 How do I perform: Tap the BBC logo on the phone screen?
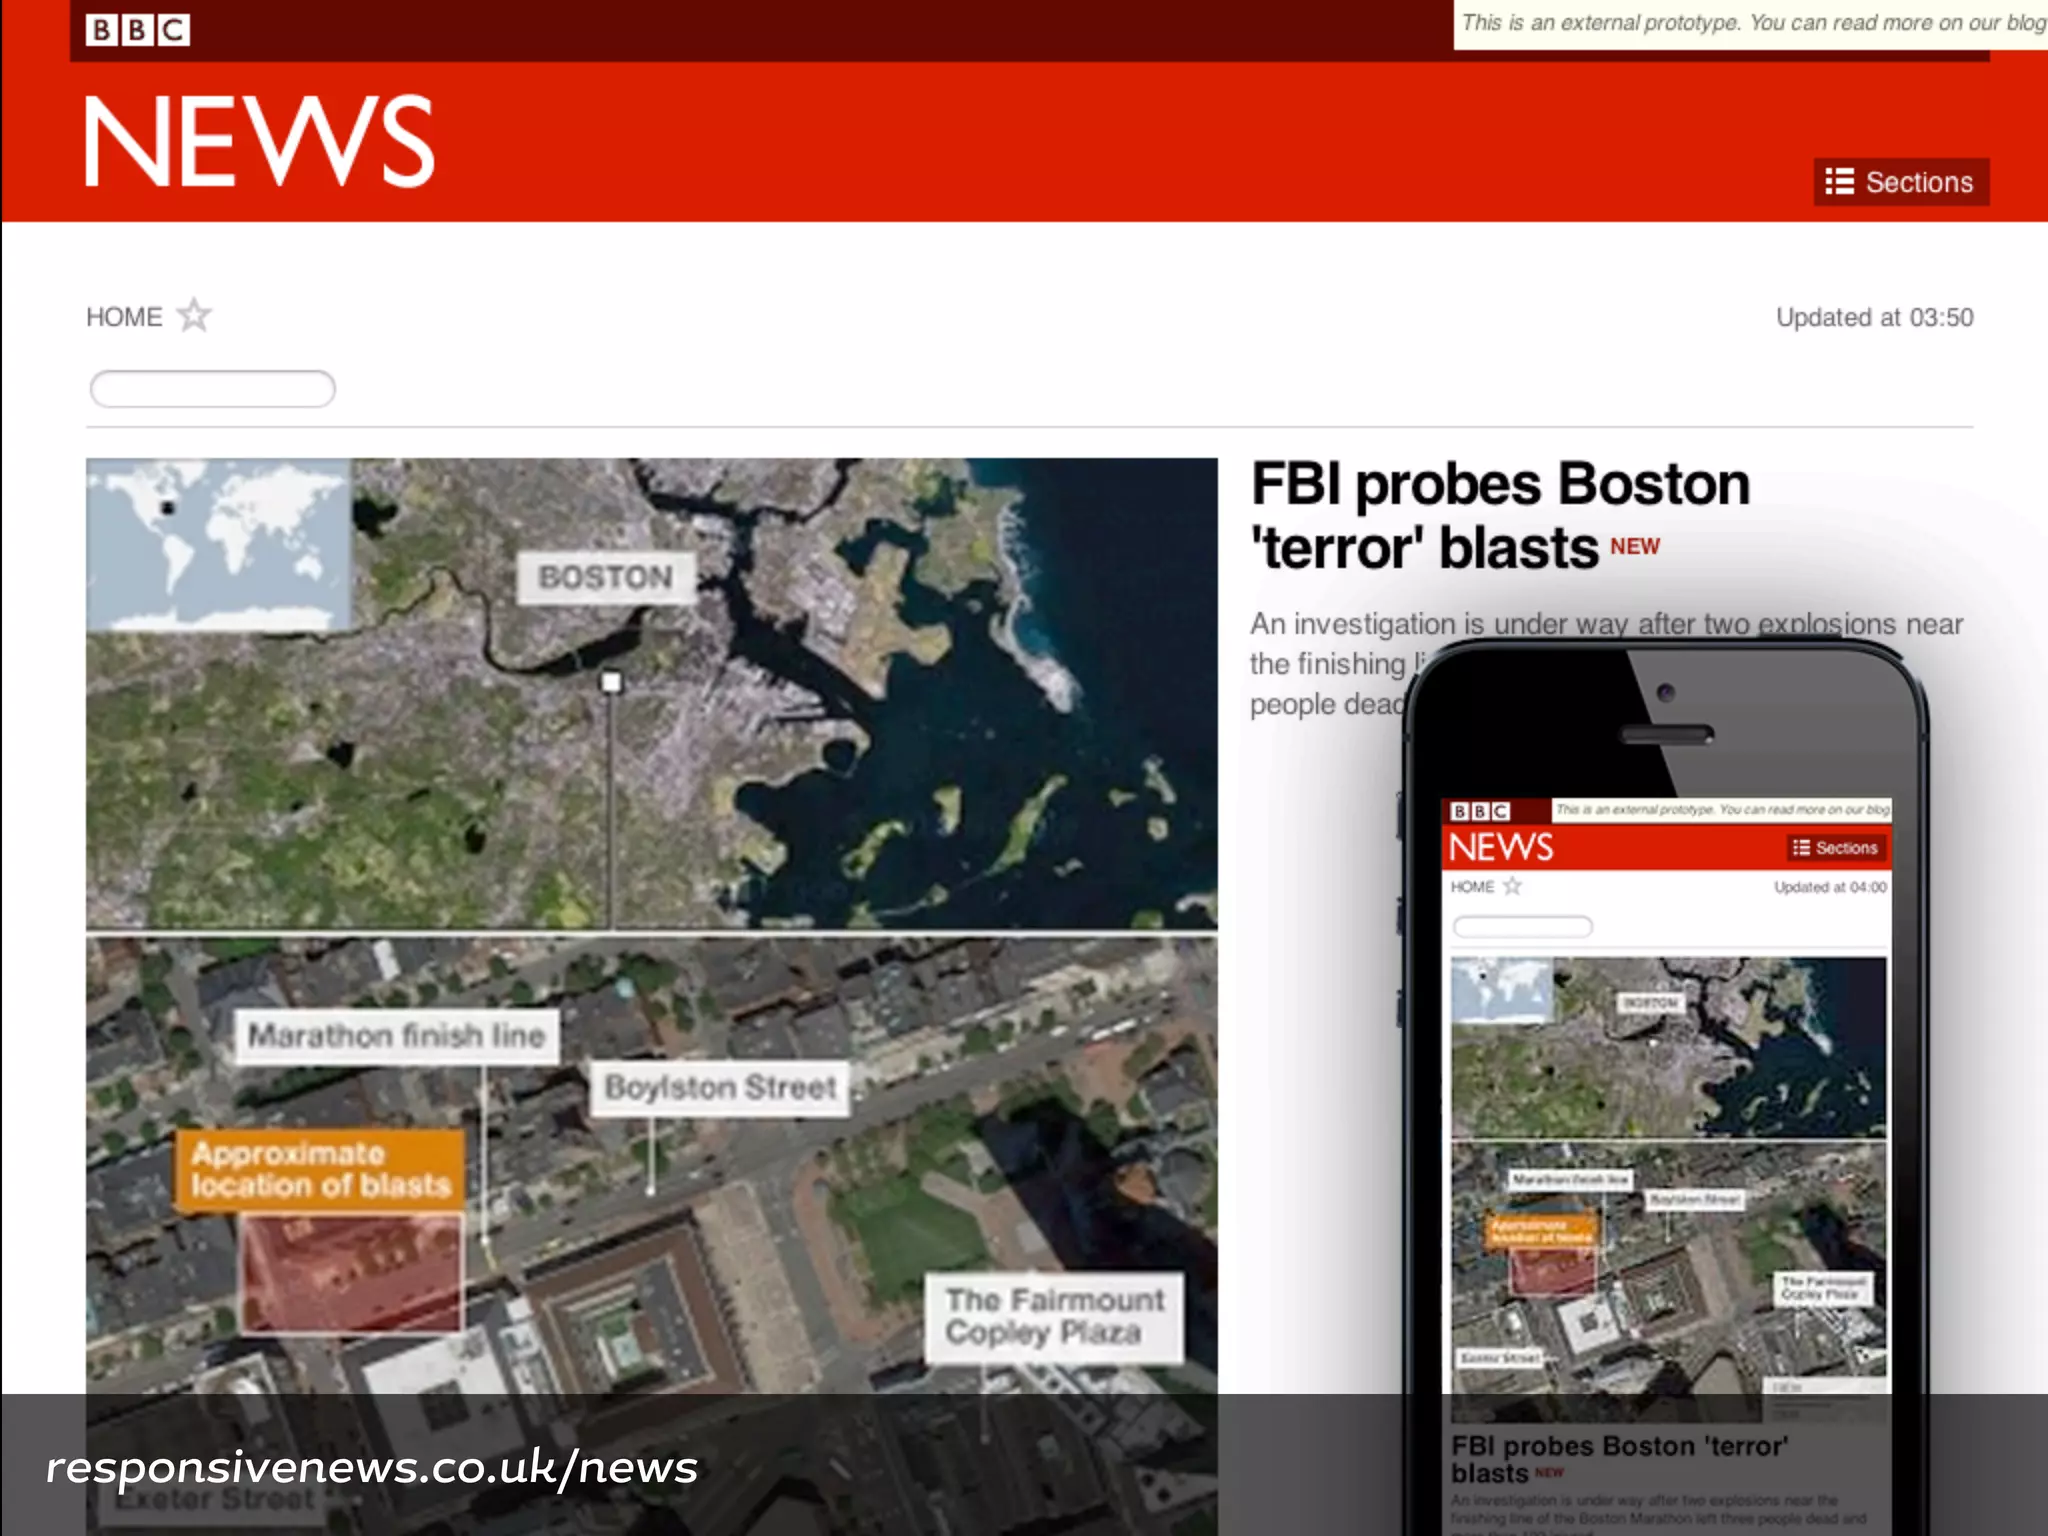[x=1480, y=811]
